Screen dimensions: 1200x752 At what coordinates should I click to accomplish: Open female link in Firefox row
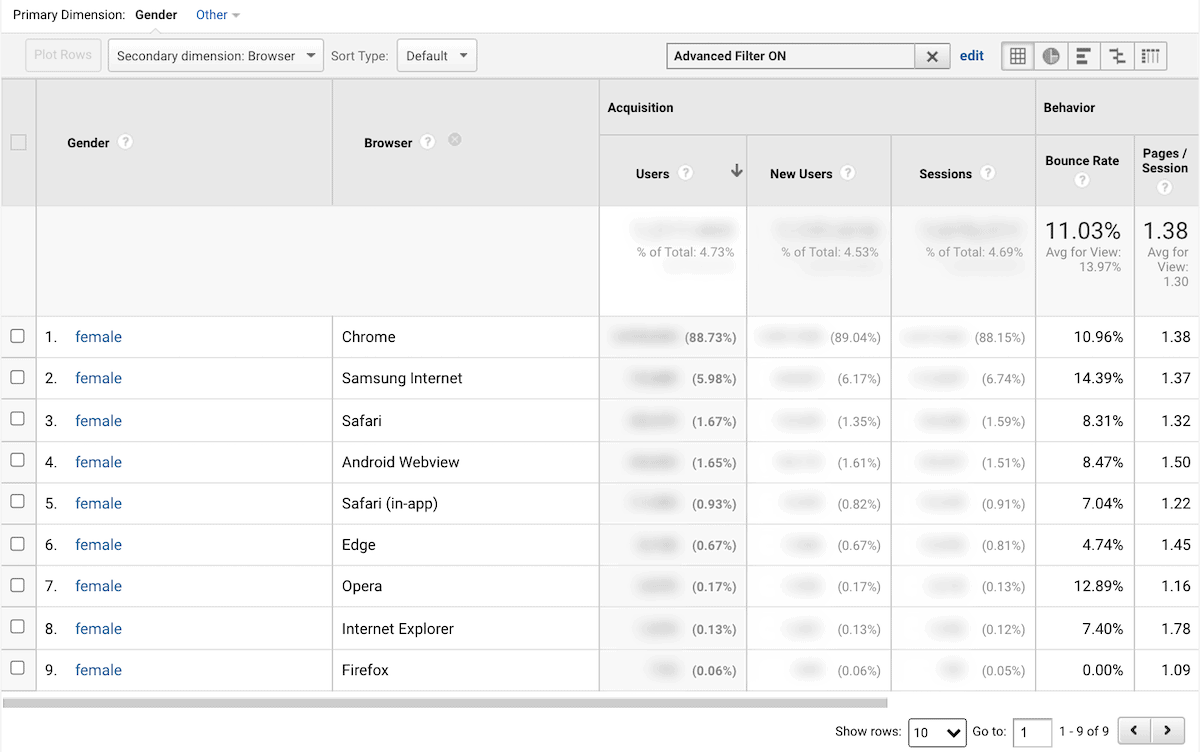pos(98,670)
